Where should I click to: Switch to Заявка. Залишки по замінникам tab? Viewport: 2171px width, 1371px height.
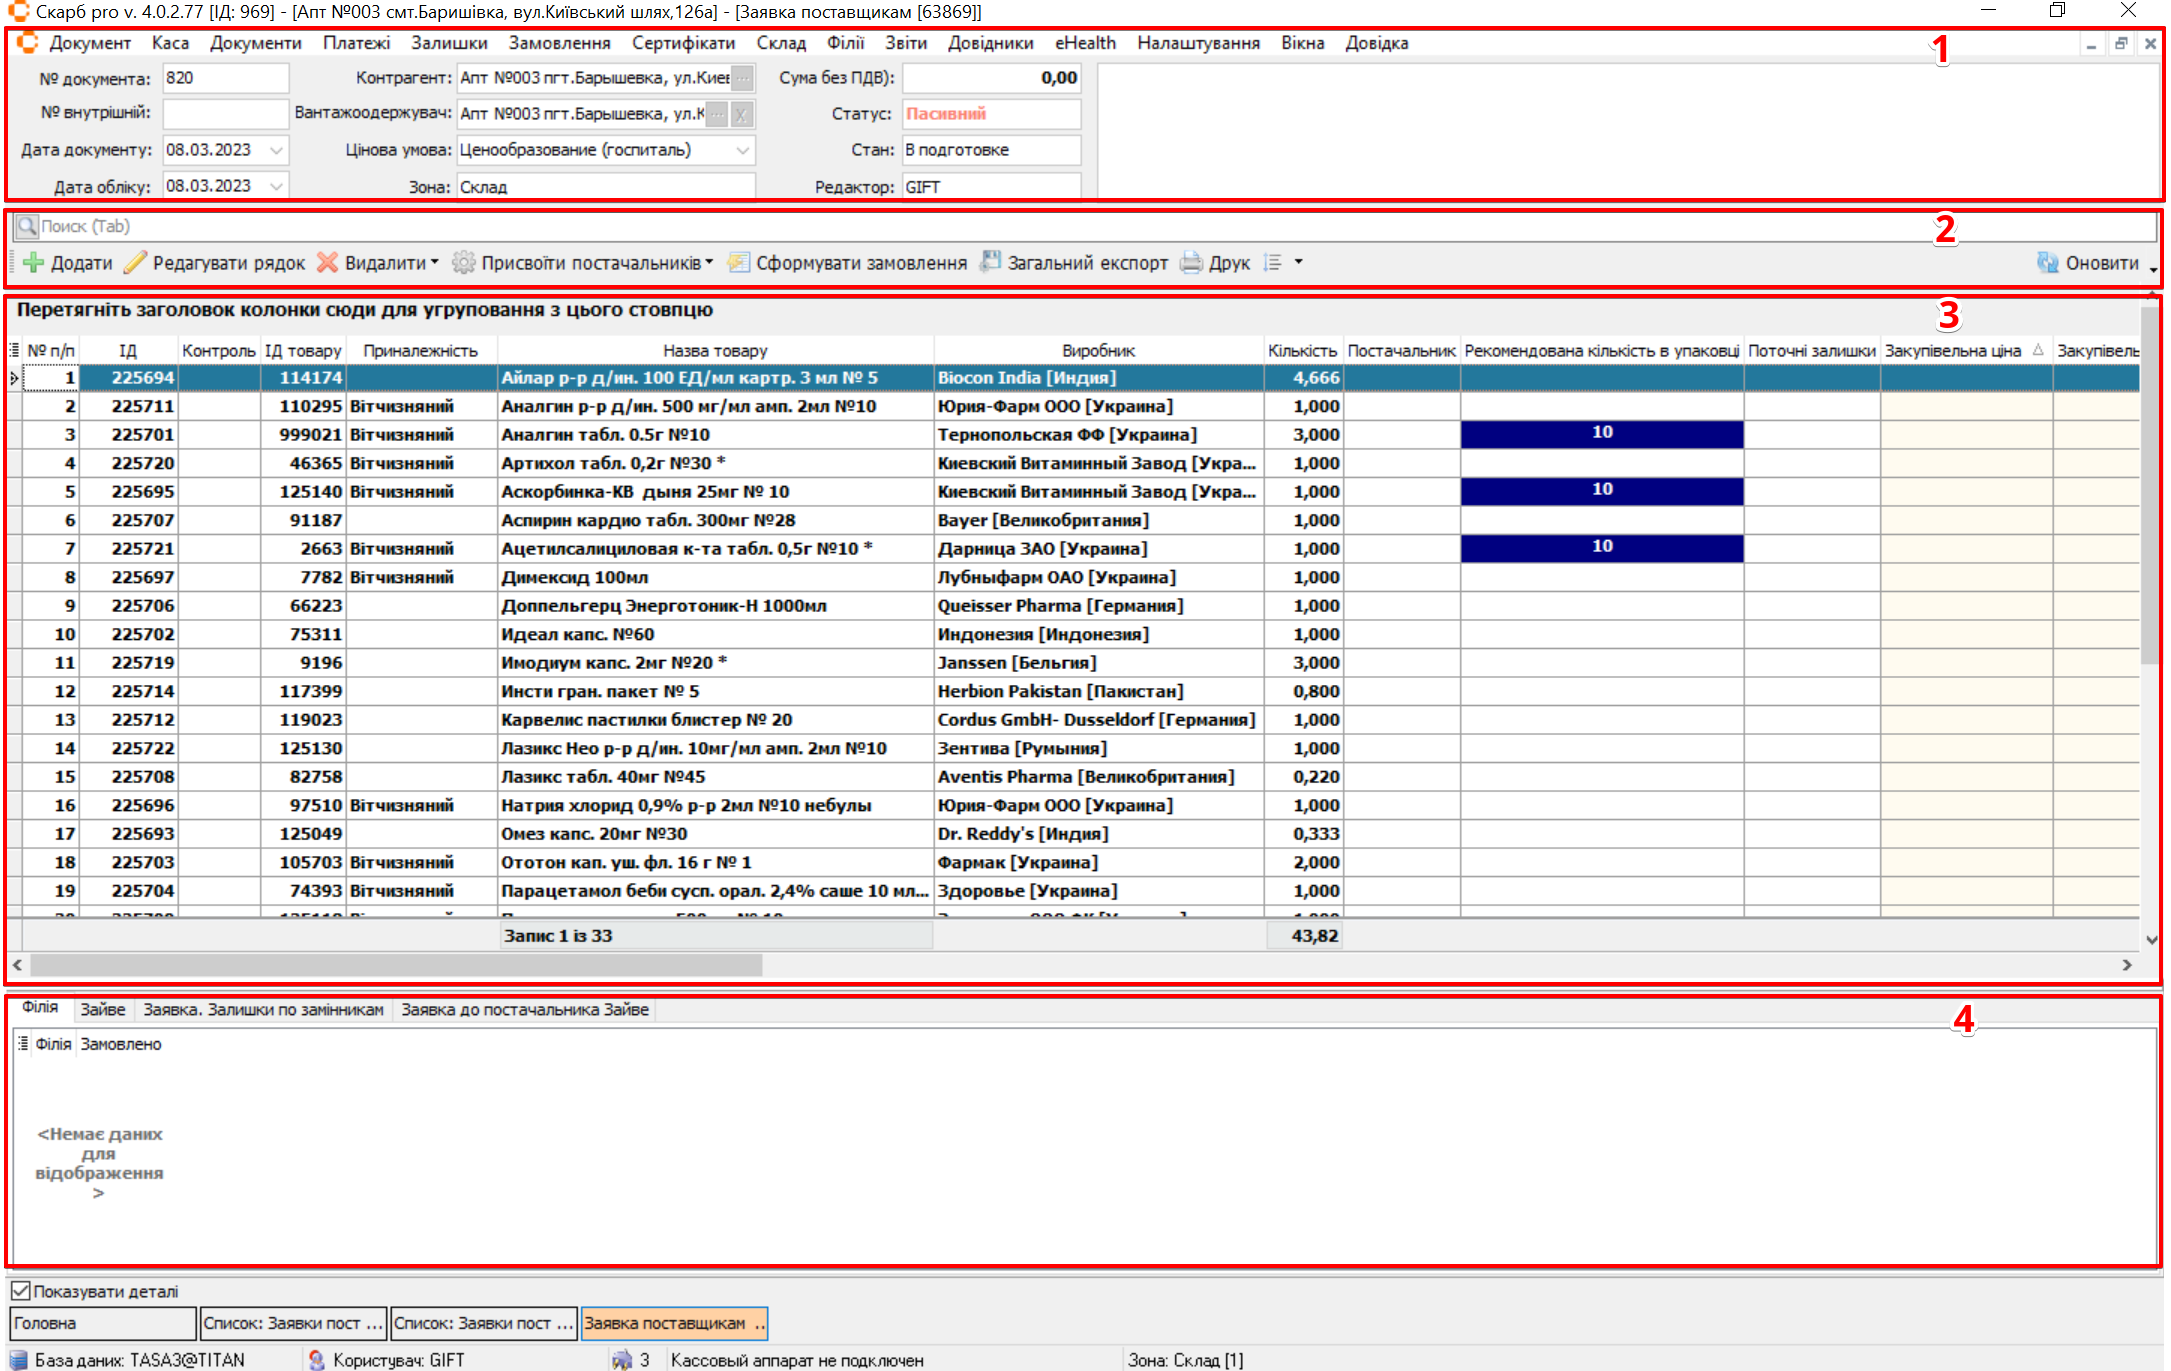[263, 1010]
